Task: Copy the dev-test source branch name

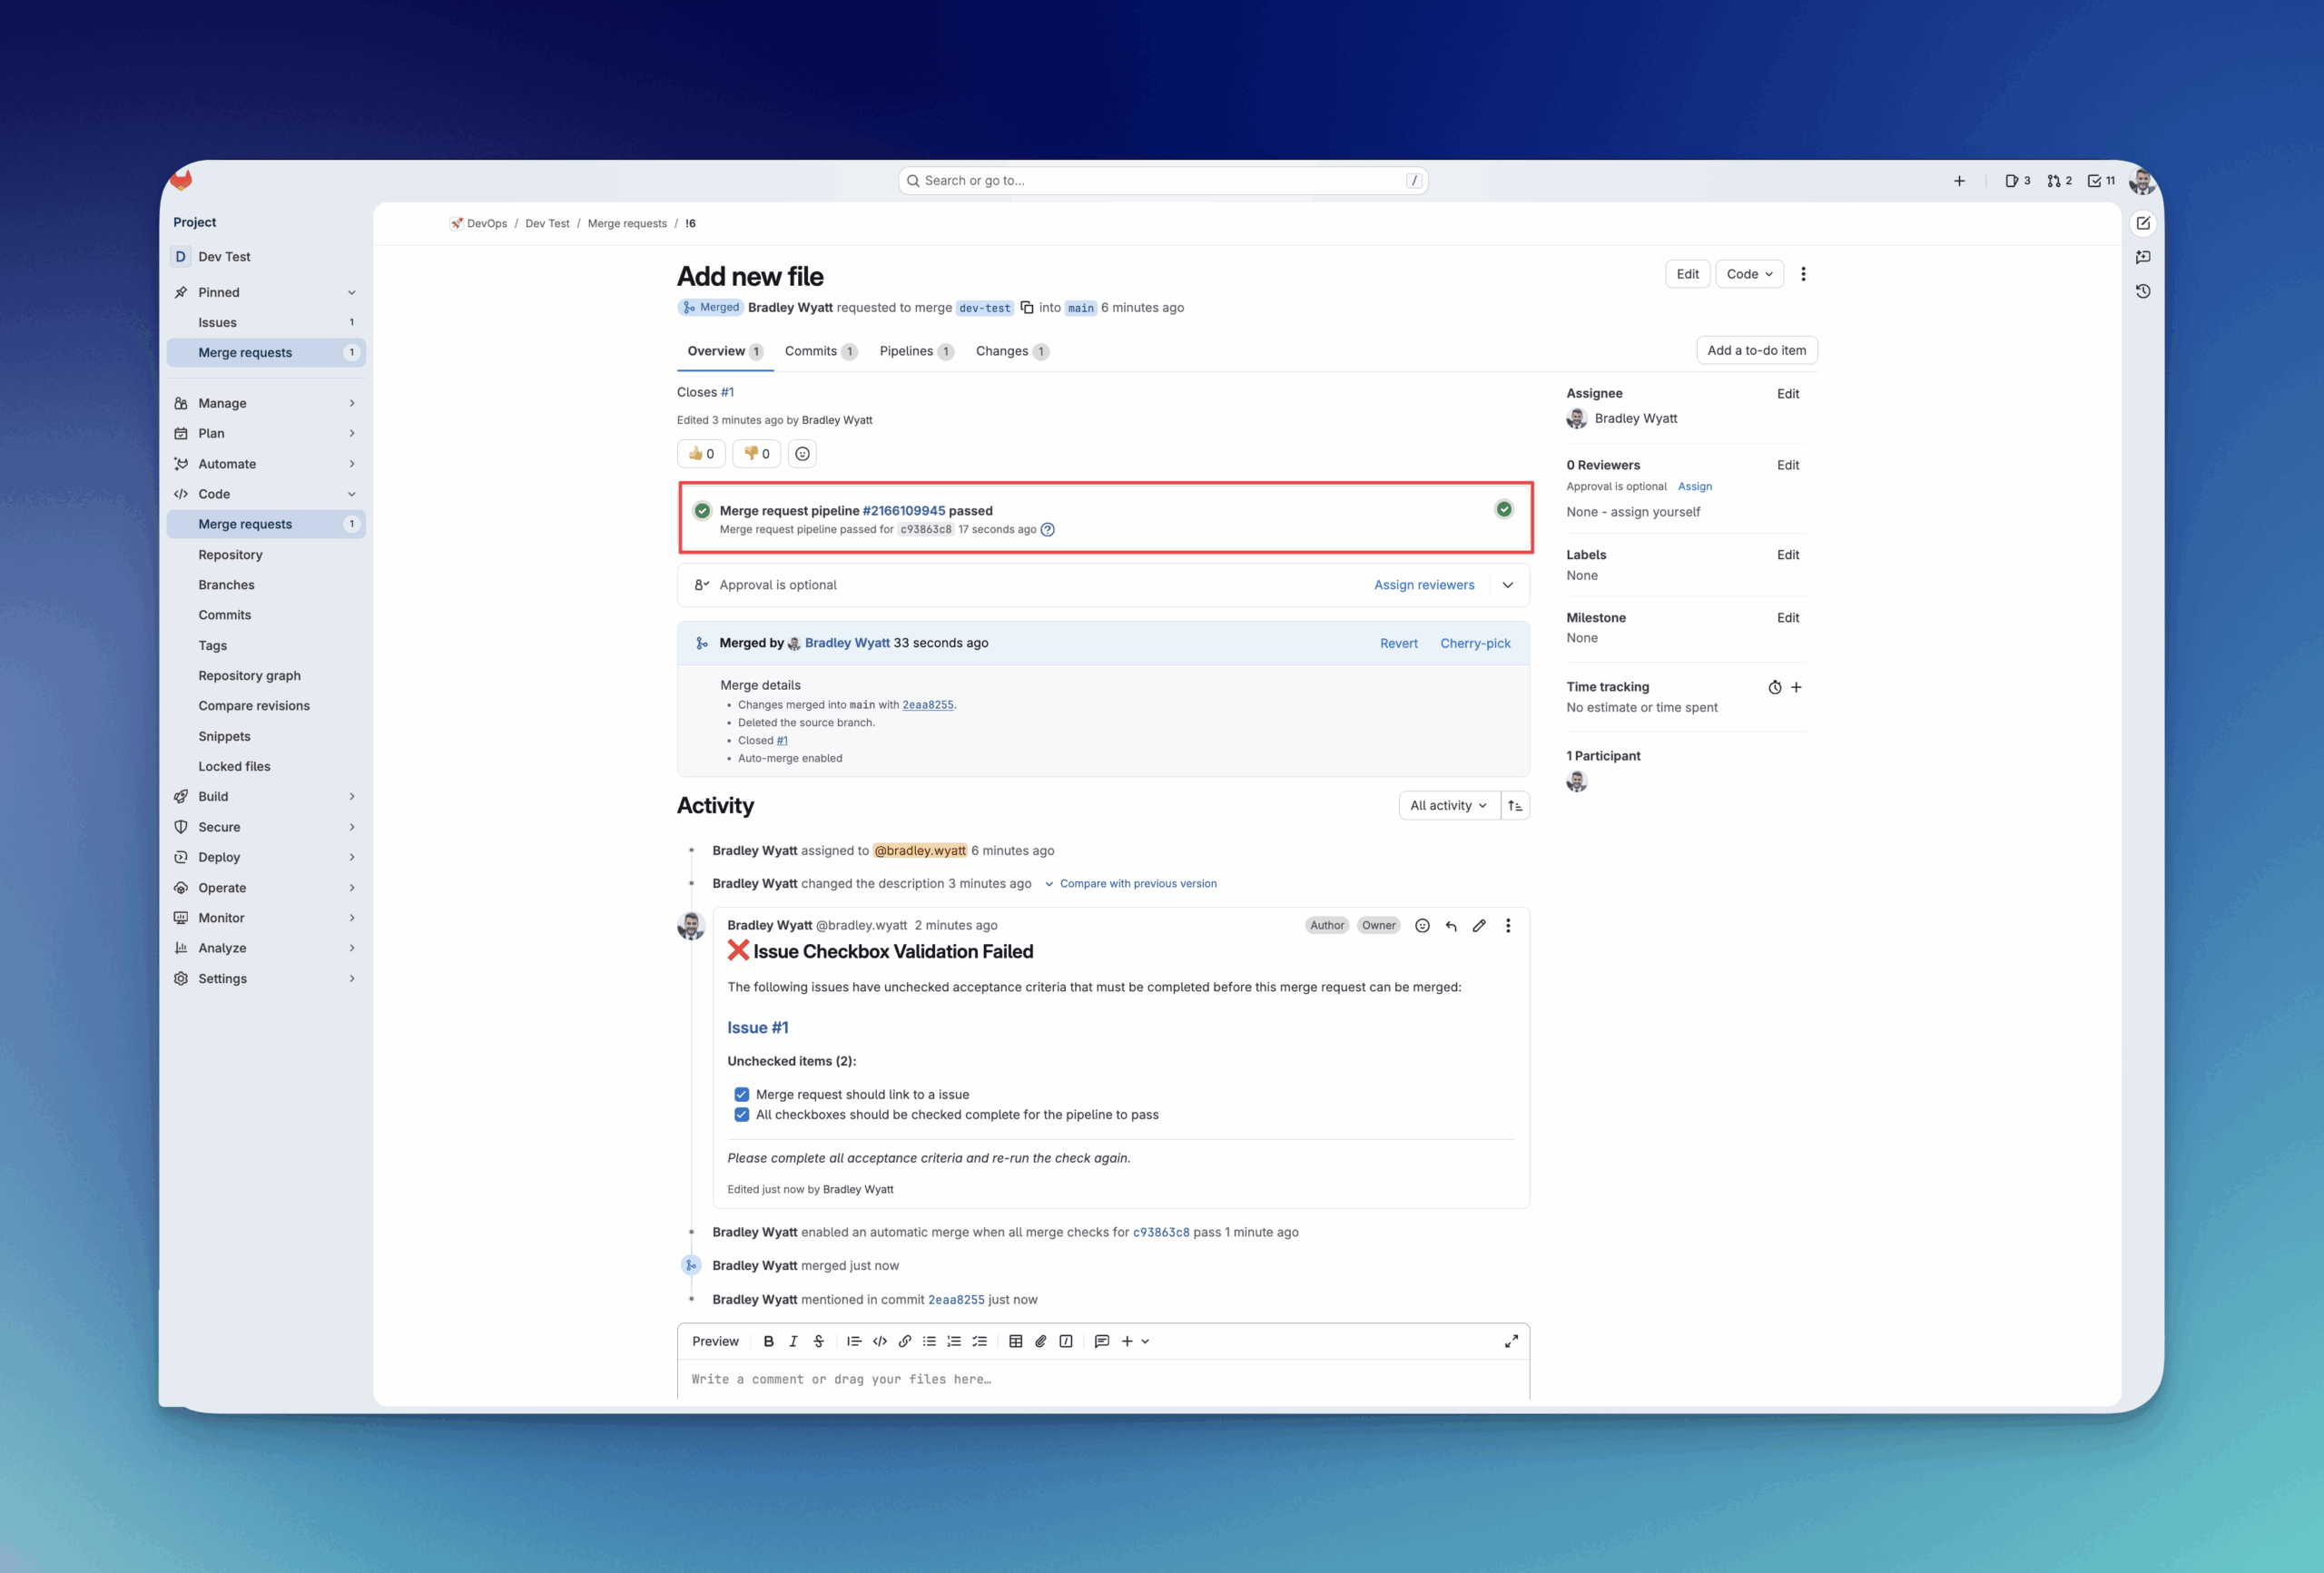Action: [1027, 308]
